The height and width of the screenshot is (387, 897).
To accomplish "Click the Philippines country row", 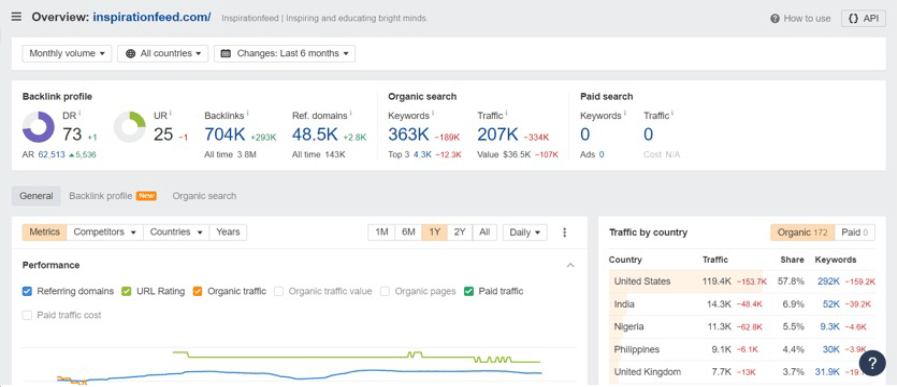I will coord(742,349).
